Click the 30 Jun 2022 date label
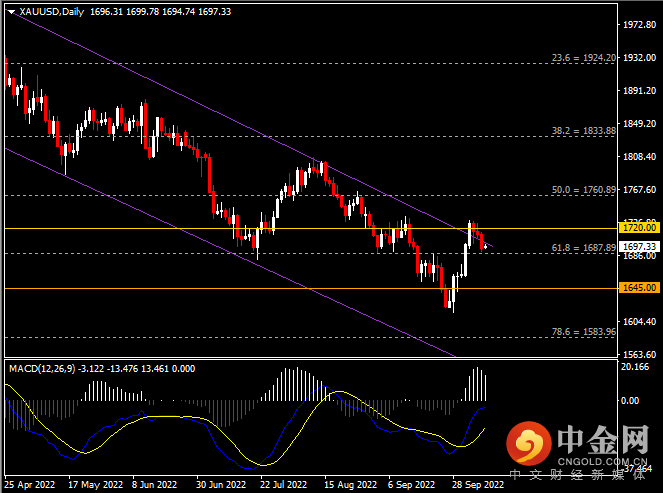Image resolution: width=663 pixels, height=493 pixels. pyautogui.click(x=221, y=485)
